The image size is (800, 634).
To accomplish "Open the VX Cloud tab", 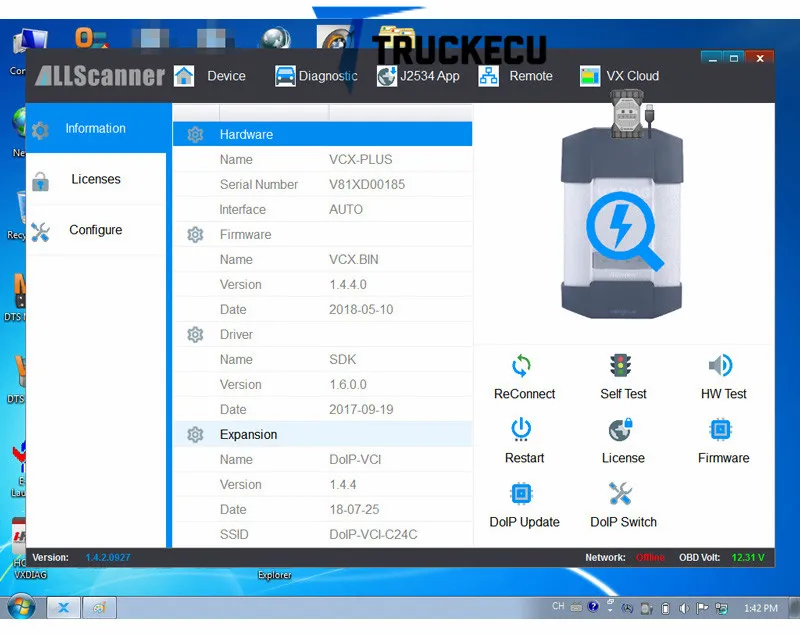I will (x=632, y=76).
